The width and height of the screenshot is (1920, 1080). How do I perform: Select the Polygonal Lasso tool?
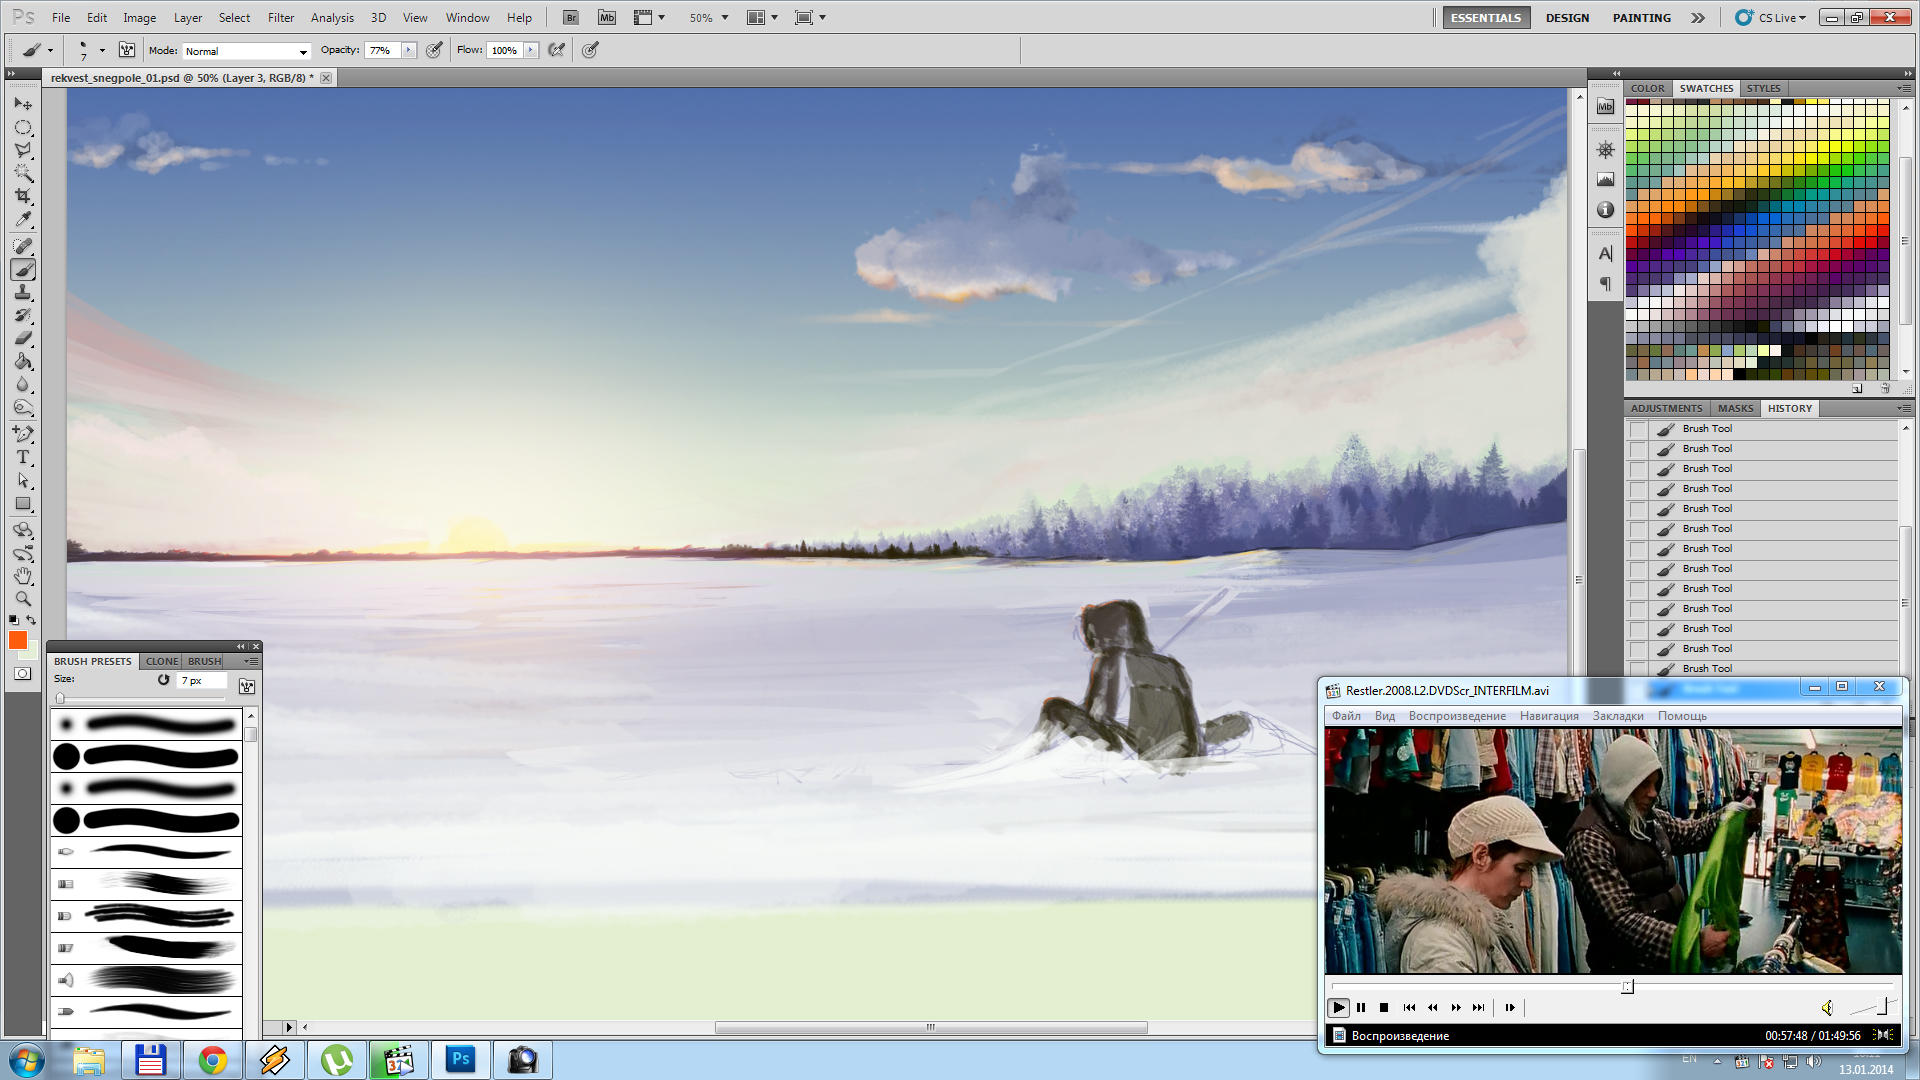[23, 151]
